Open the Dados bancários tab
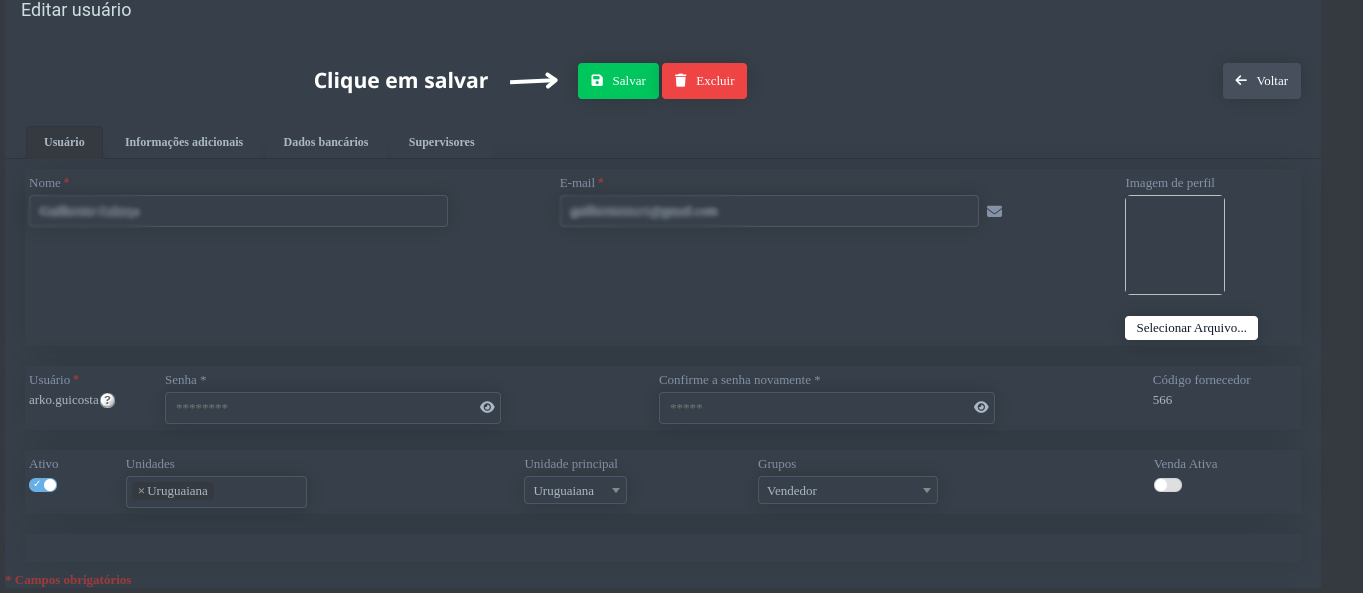Image resolution: width=1363 pixels, height=593 pixels. point(326,142)
